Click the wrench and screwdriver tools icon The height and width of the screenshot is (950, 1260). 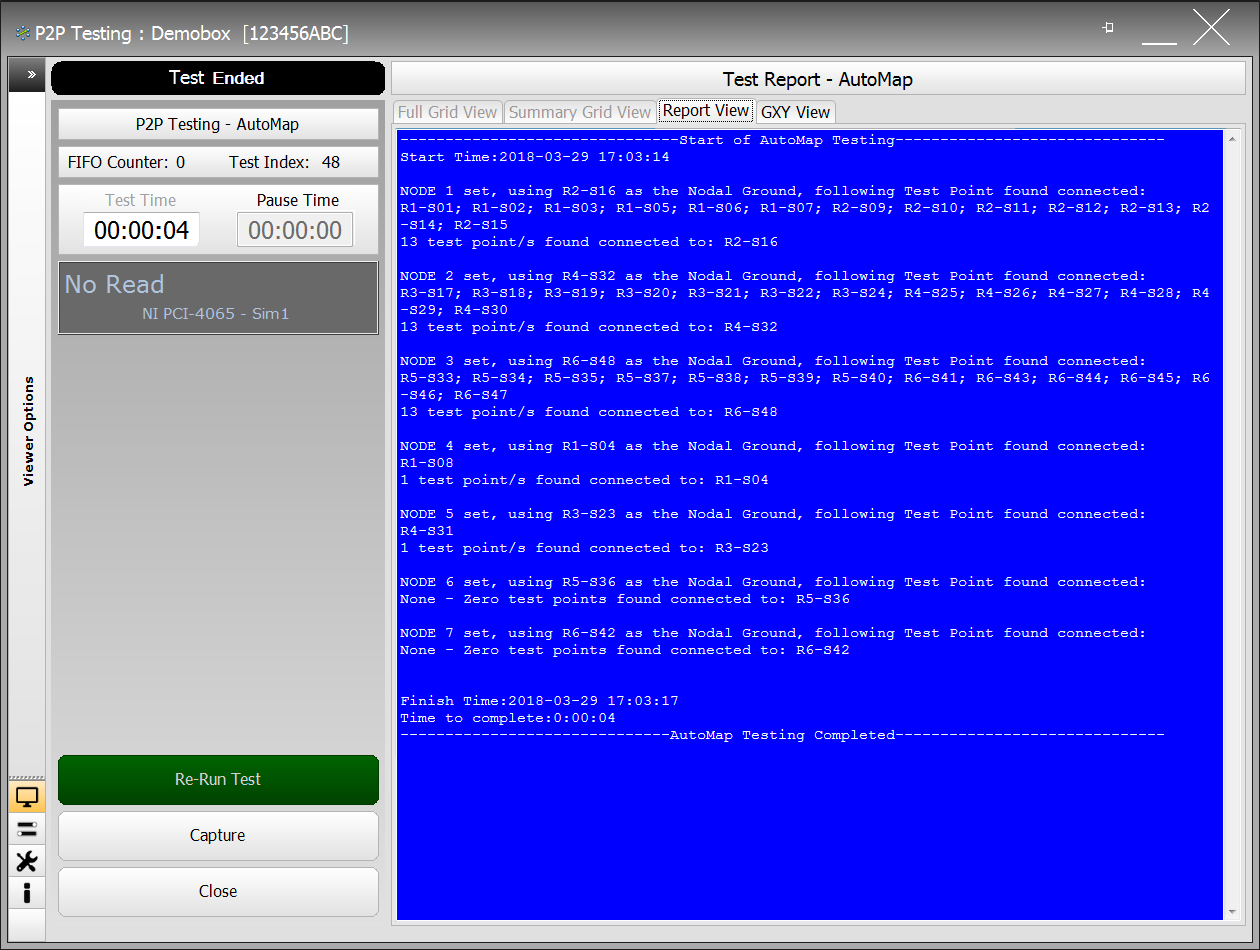click(27, 861)
